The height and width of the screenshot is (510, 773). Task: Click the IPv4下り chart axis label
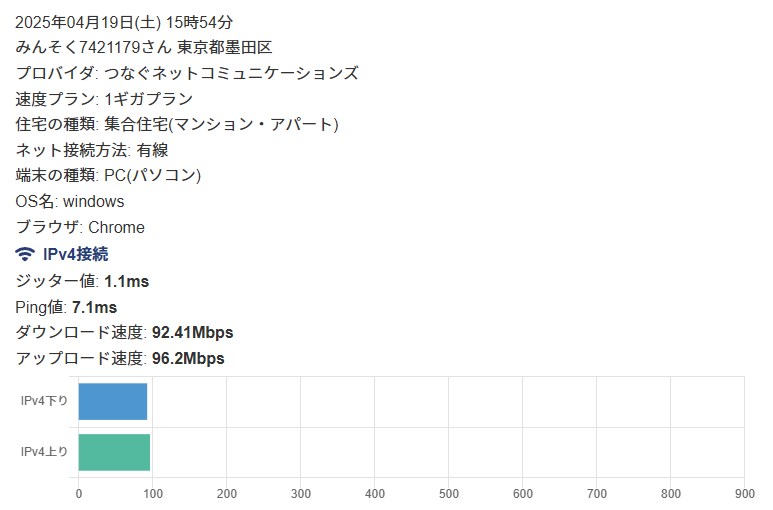[45, 401]
